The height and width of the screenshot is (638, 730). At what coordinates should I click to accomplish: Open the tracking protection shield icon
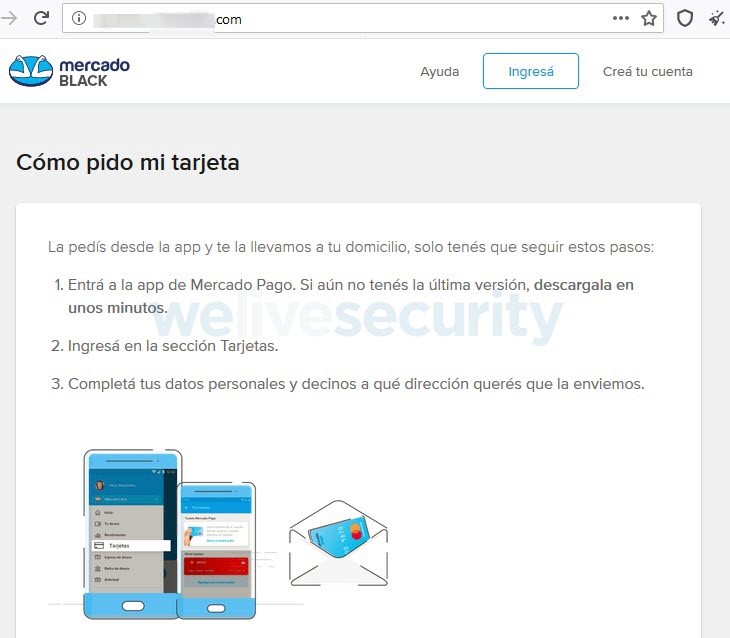[x=684, y=18]
